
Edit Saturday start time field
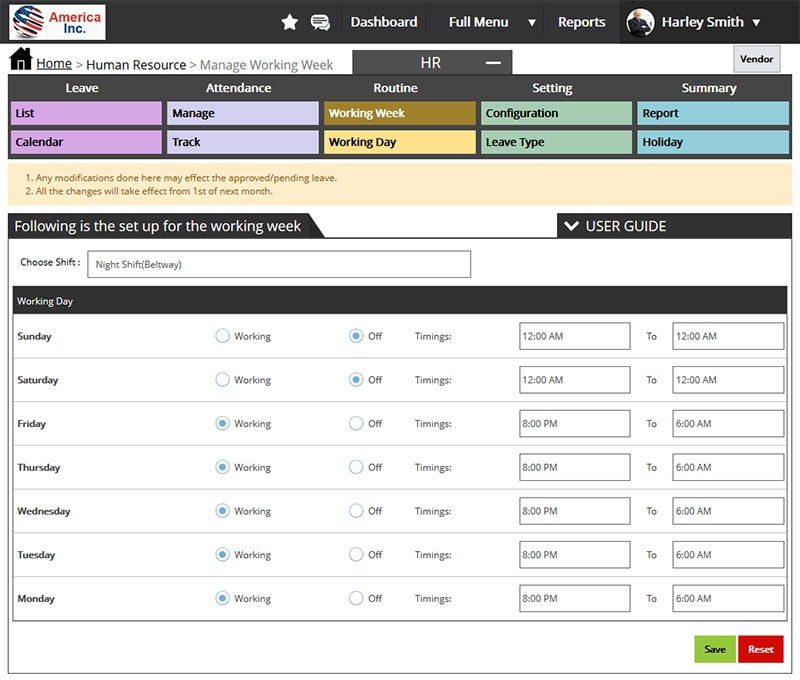click(x=574, y=380)
